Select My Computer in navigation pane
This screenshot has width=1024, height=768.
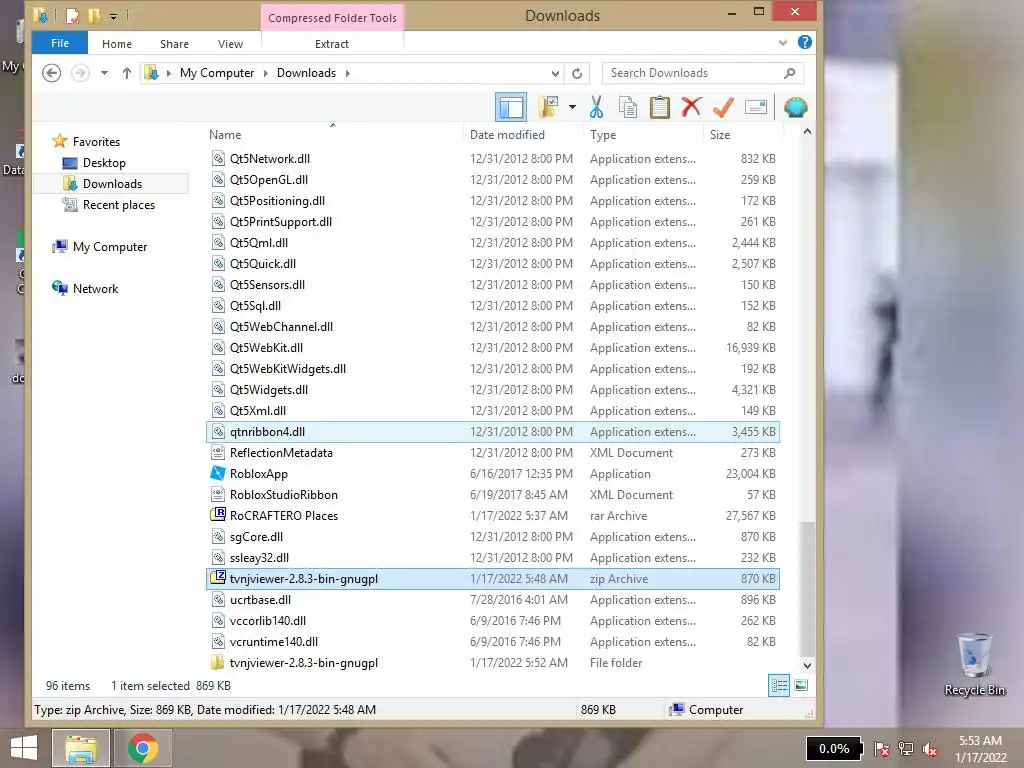(x=110, y=246)
